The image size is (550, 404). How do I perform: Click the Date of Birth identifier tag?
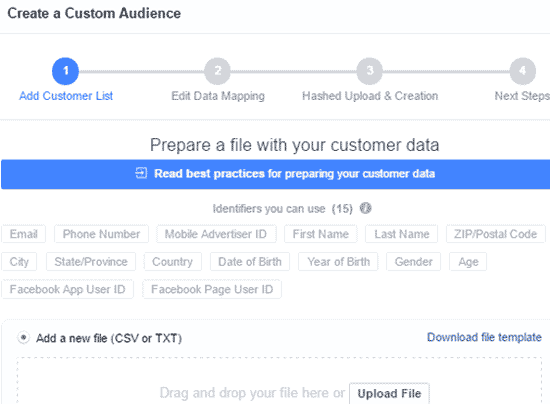pyautogui.click(x=250, y=262)
